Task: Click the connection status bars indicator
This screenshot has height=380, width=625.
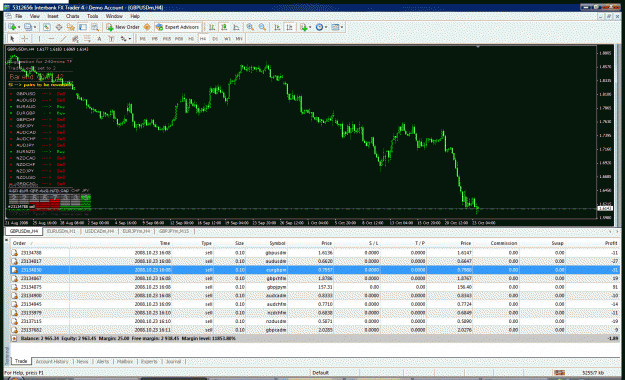Action: (x=559, y=373)
